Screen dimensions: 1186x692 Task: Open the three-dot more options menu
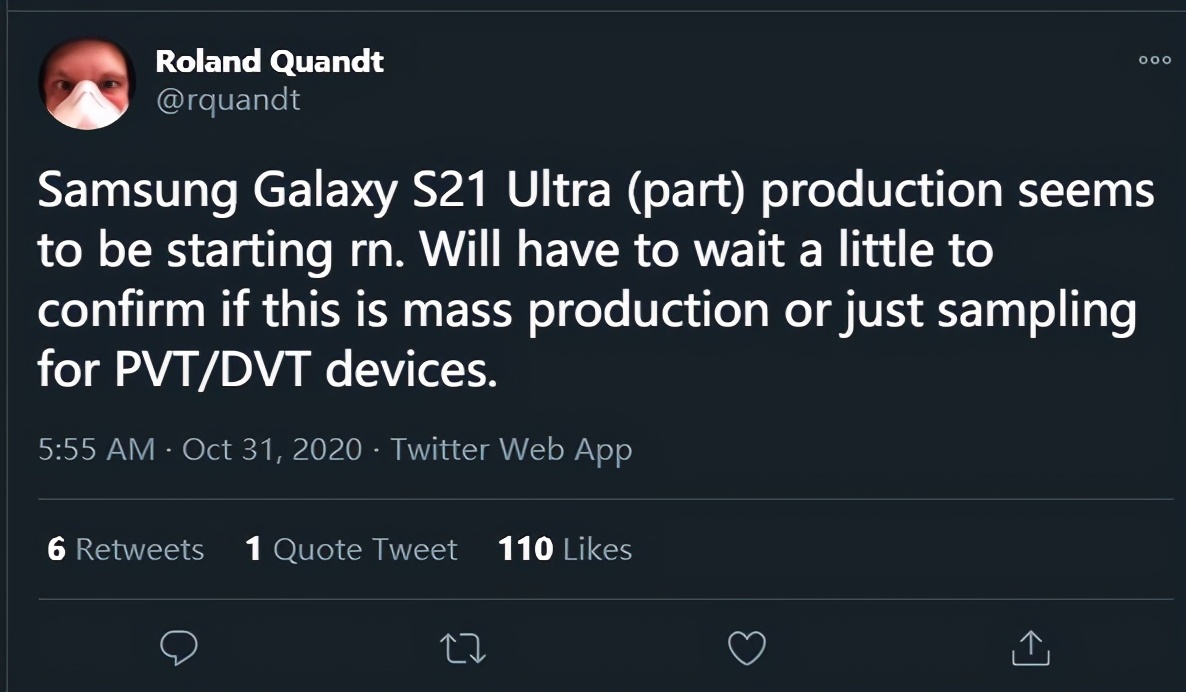pos(1154,60)
